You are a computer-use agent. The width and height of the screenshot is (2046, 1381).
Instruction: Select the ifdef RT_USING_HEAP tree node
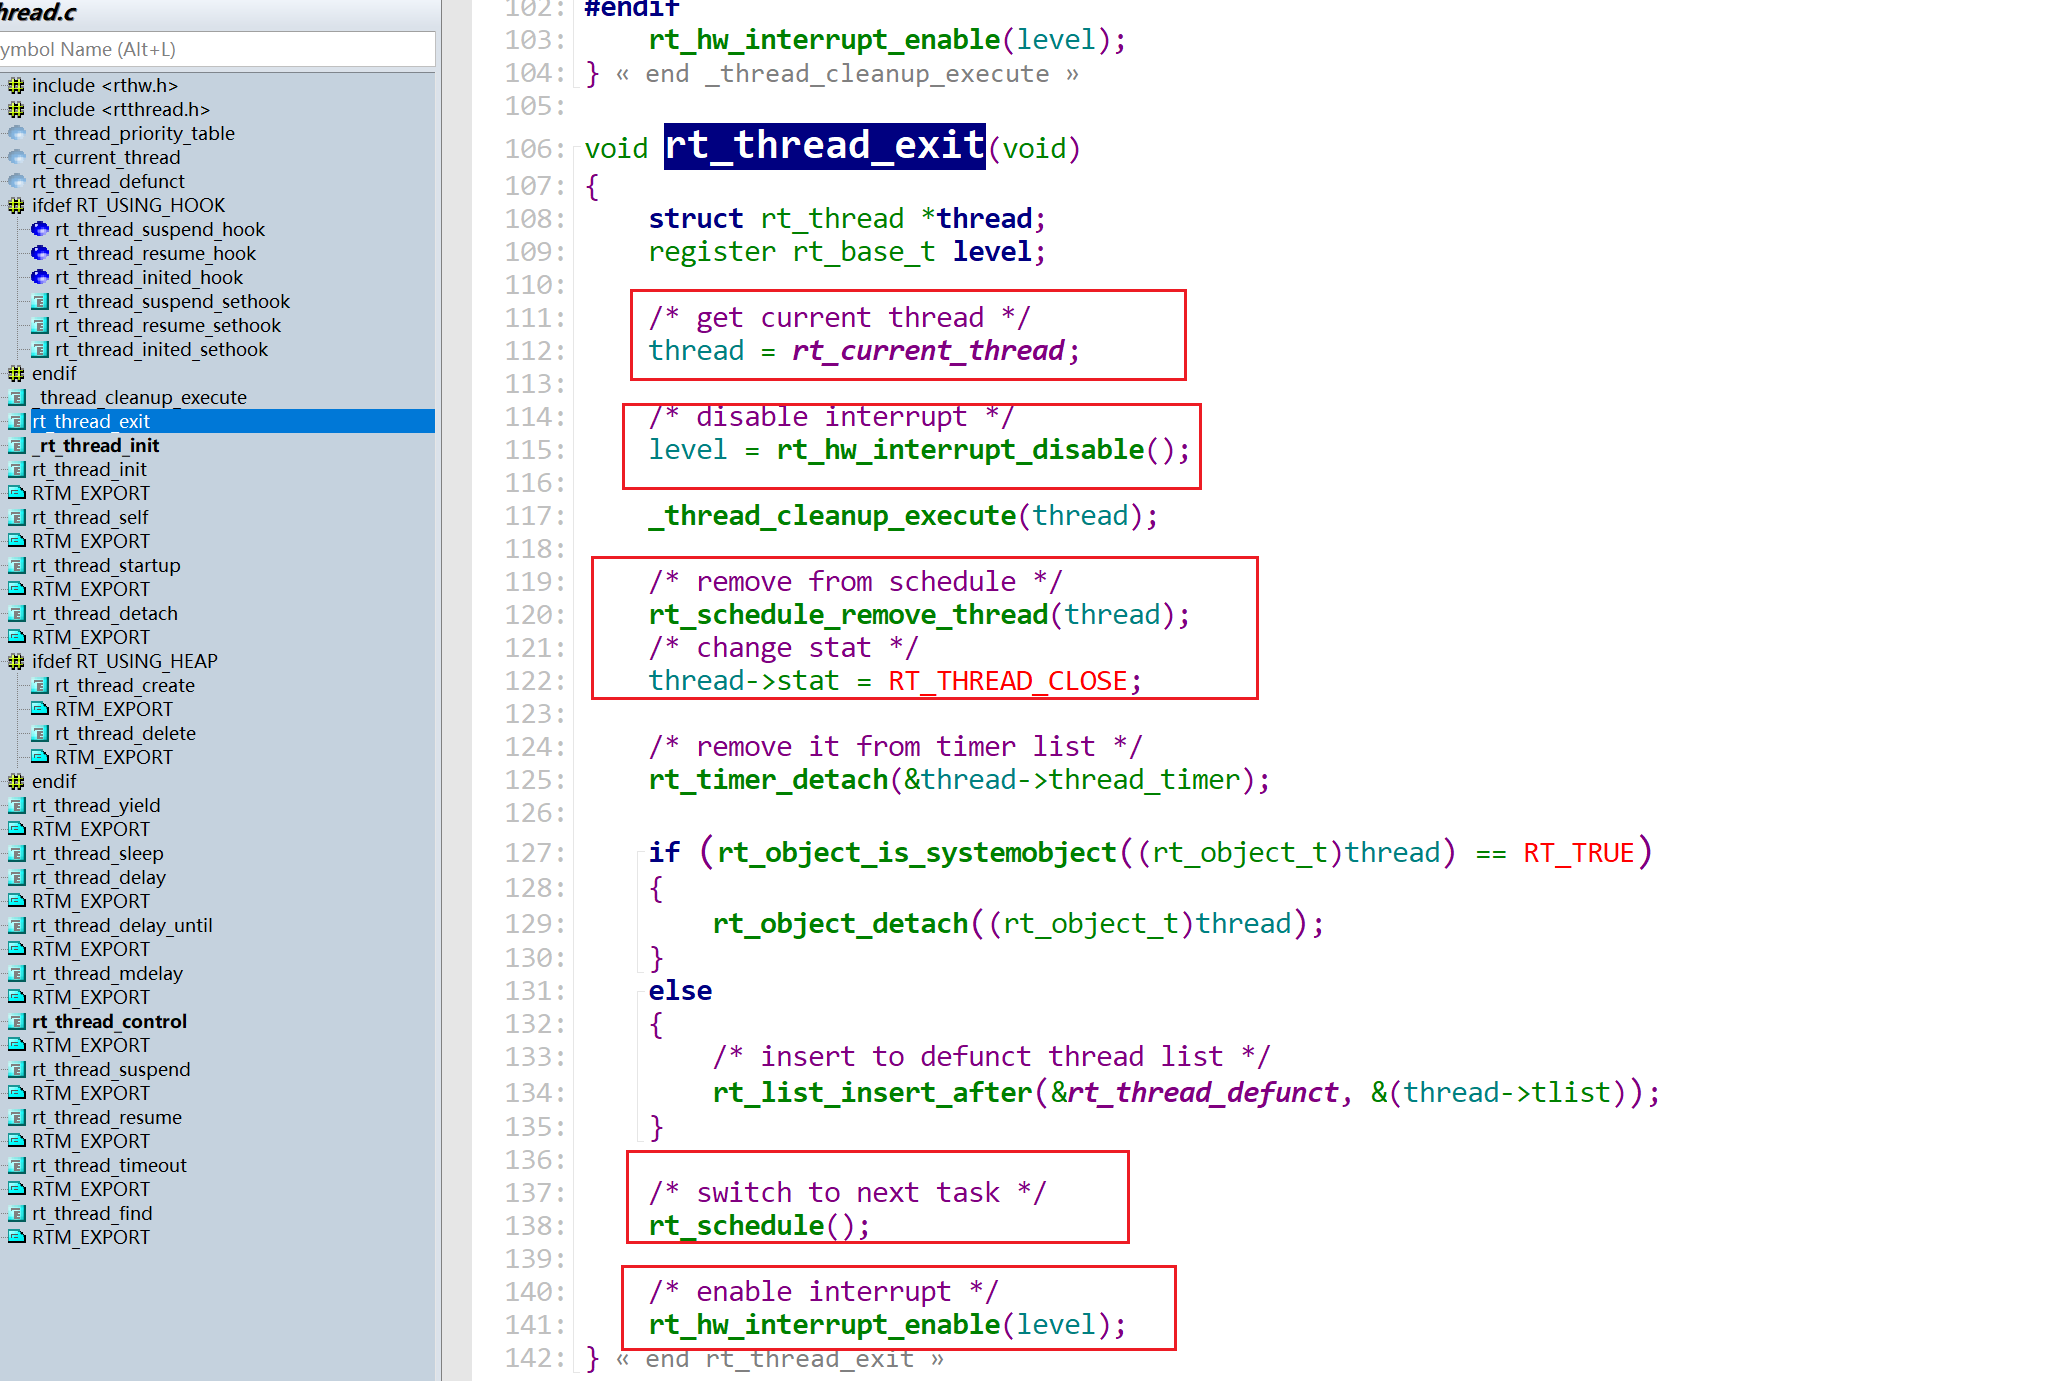pyautogui.click(x=124, y=661)
